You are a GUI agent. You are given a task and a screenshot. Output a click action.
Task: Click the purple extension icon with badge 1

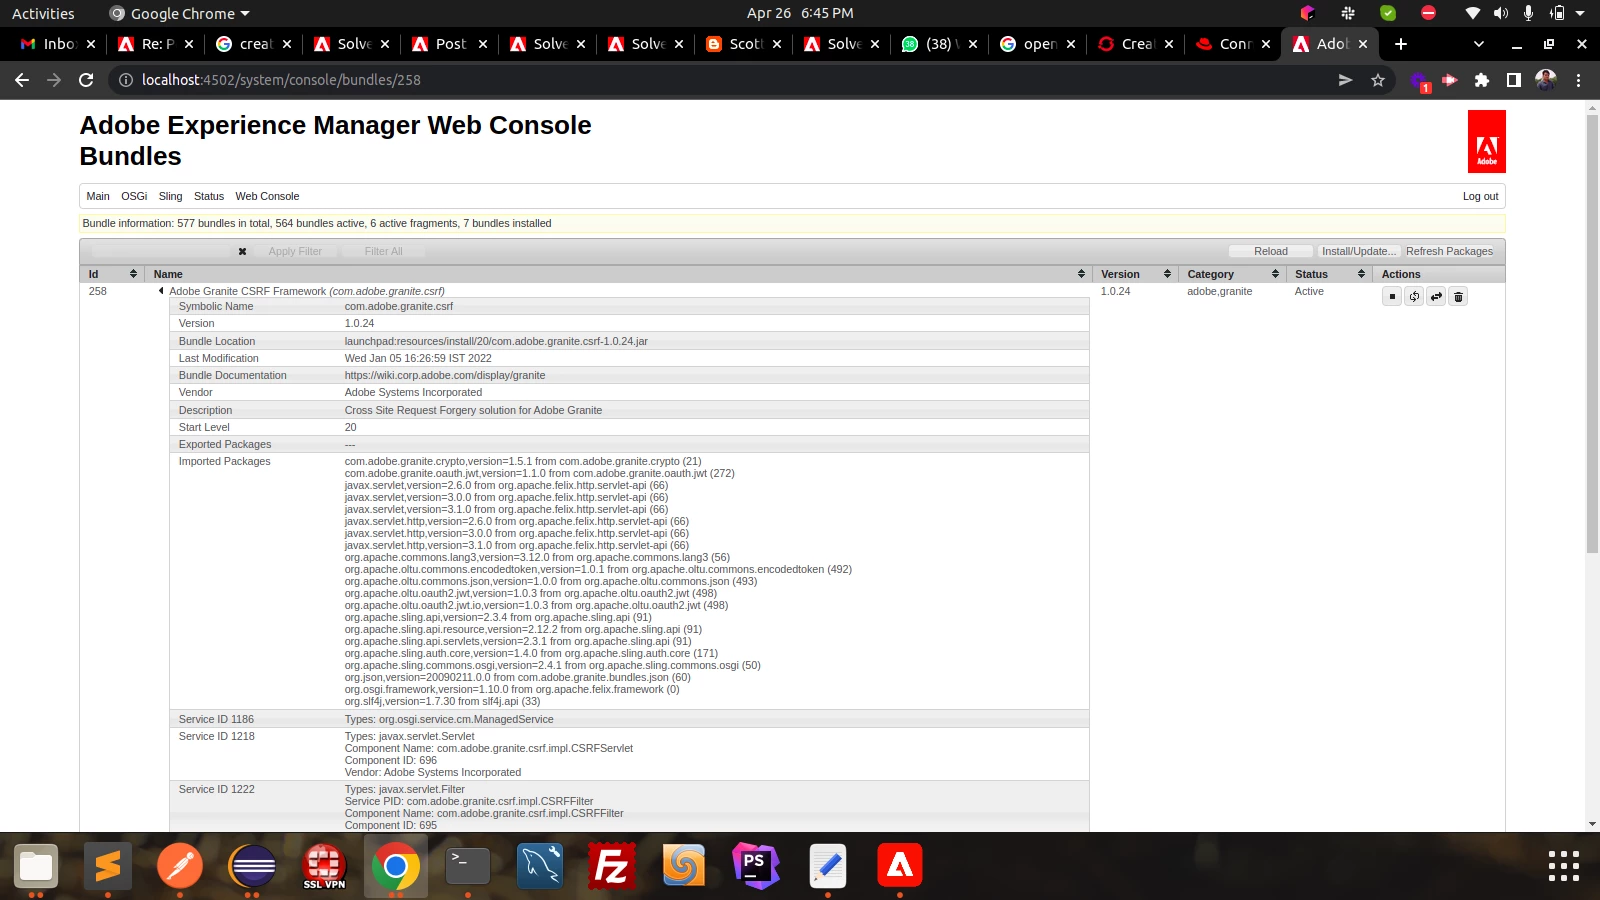[x=1419, y=81]
